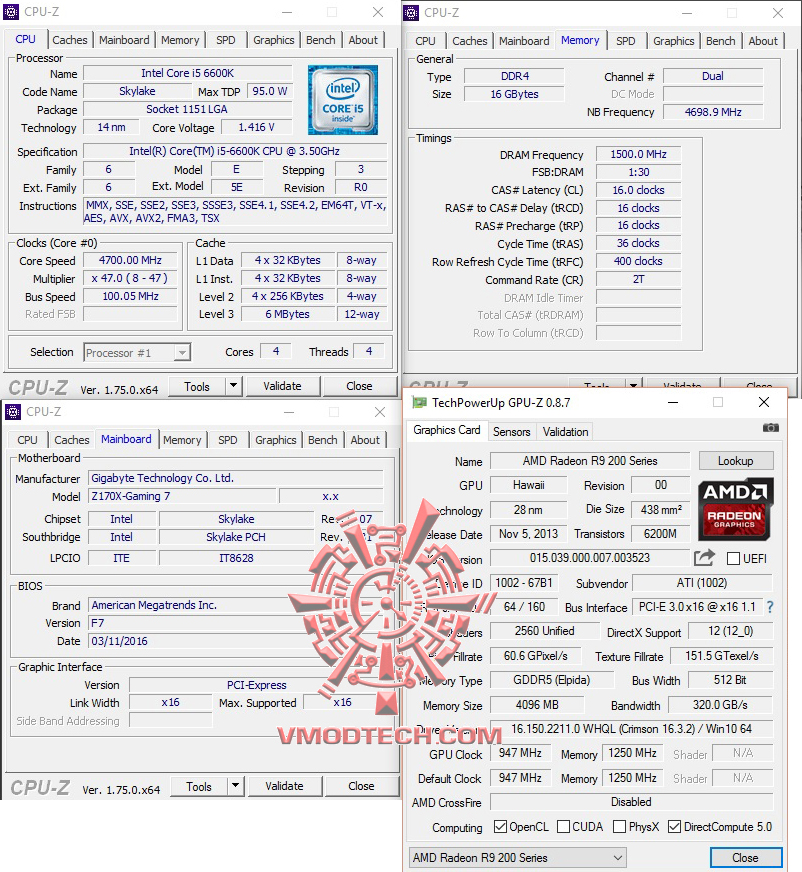
Task: Click Close button in the Mainboard window
Action: coord(361,786)
